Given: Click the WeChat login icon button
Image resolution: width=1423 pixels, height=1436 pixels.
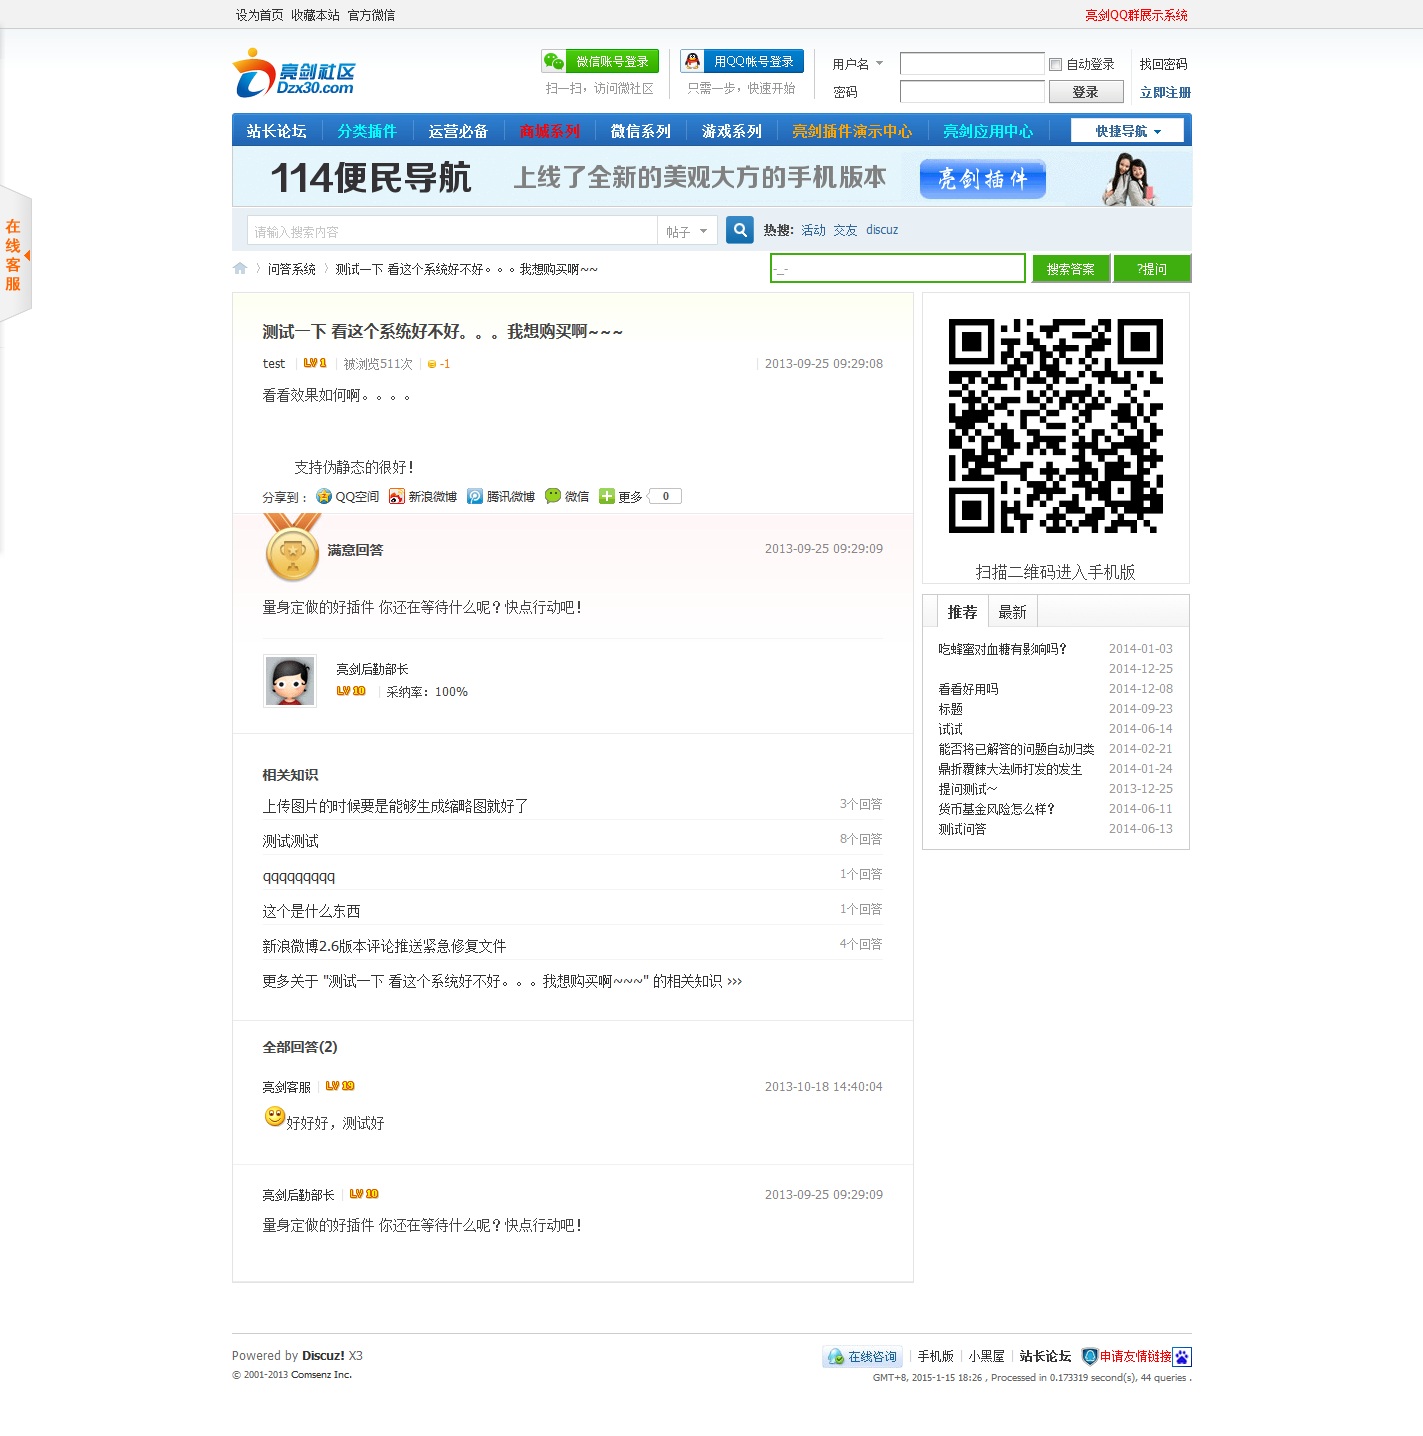Looking at the screenshot, I should point(600,61).
